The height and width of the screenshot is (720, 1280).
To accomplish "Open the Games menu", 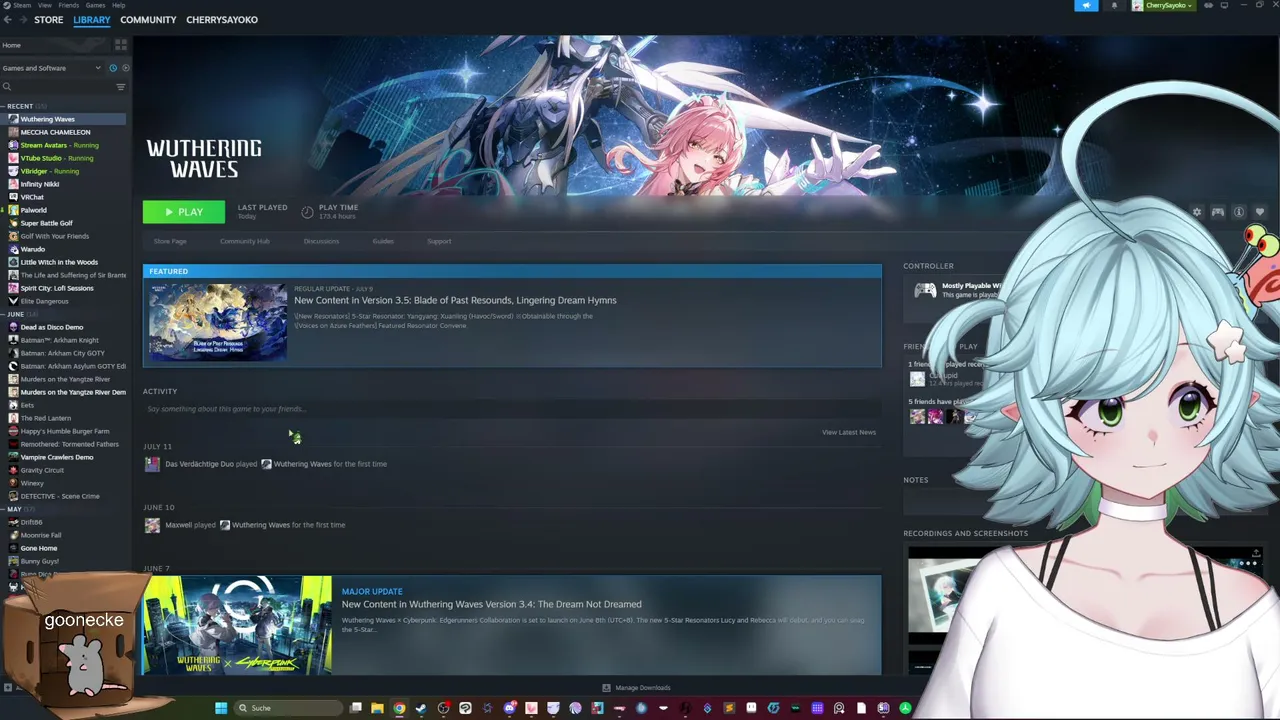I will [95, 5].
